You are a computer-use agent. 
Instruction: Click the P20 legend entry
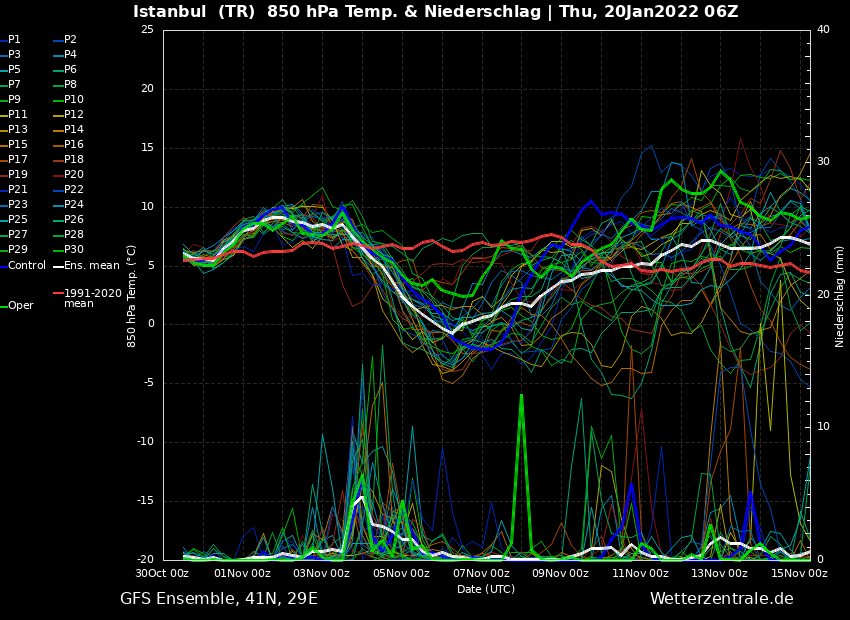(x=69, y=175)
